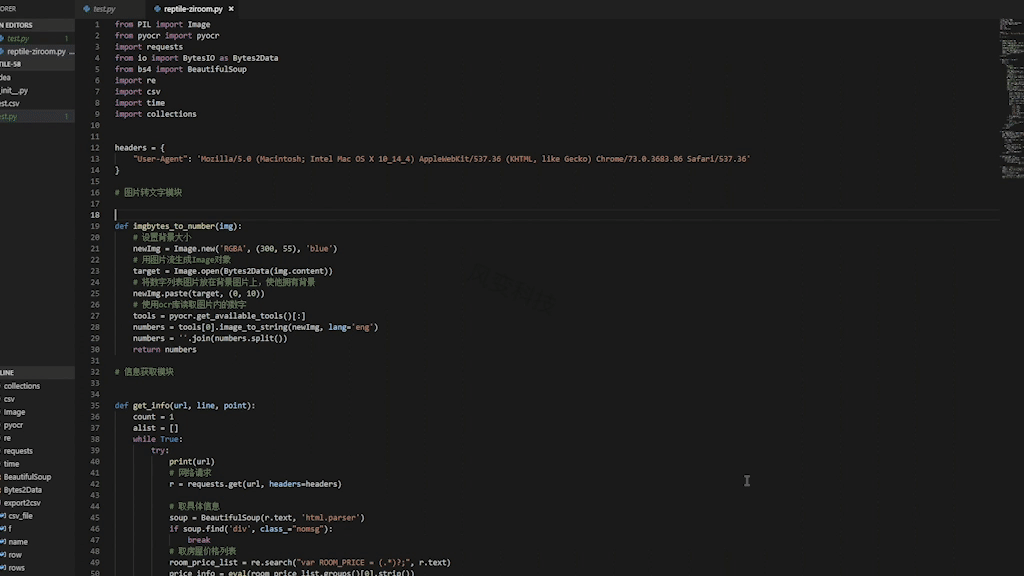Image resolution: width=1024 pixels, height=576 pixels.
Task: Jump to Image symbol in the Outline
Action: [x=14, y=412]
